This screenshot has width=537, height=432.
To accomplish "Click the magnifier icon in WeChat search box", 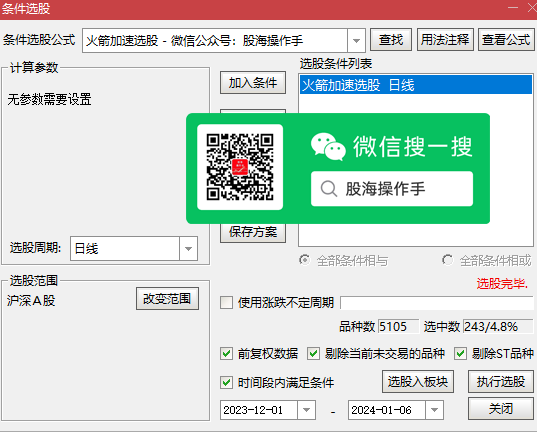I will [x=329, y=189].
